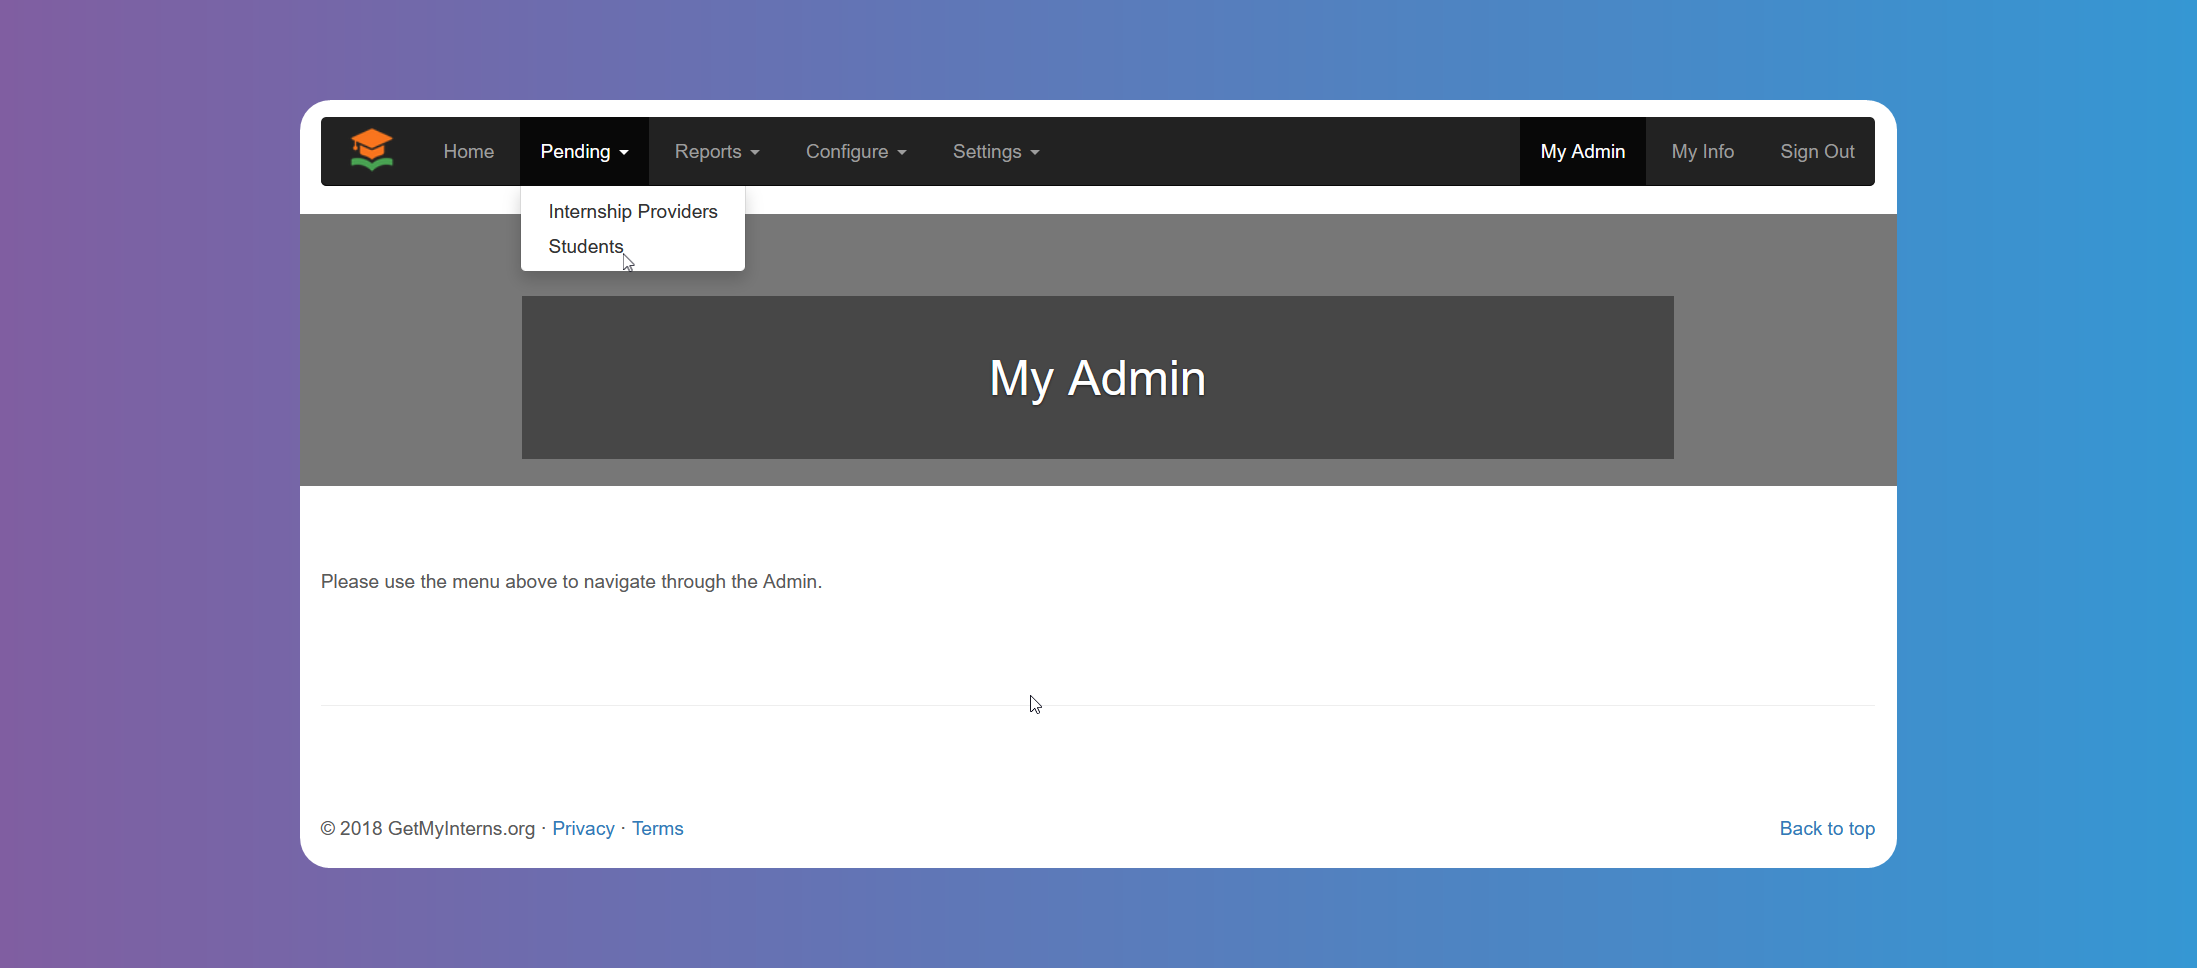Viewport: 2197px width, 968px height.
Task: Collapse the Pending dropdown menu
Action: [583, 152]
